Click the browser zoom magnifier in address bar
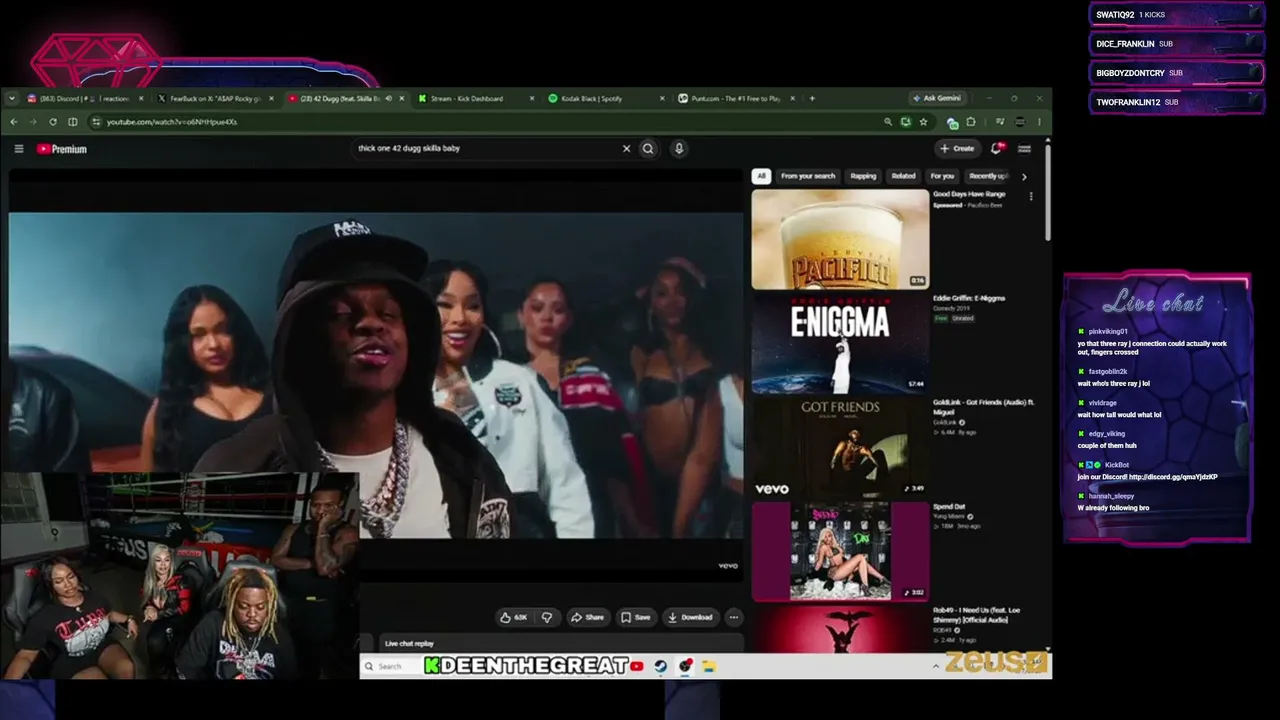The width and height of the screenshot is (1280, 720). click(x=887, y=122)
